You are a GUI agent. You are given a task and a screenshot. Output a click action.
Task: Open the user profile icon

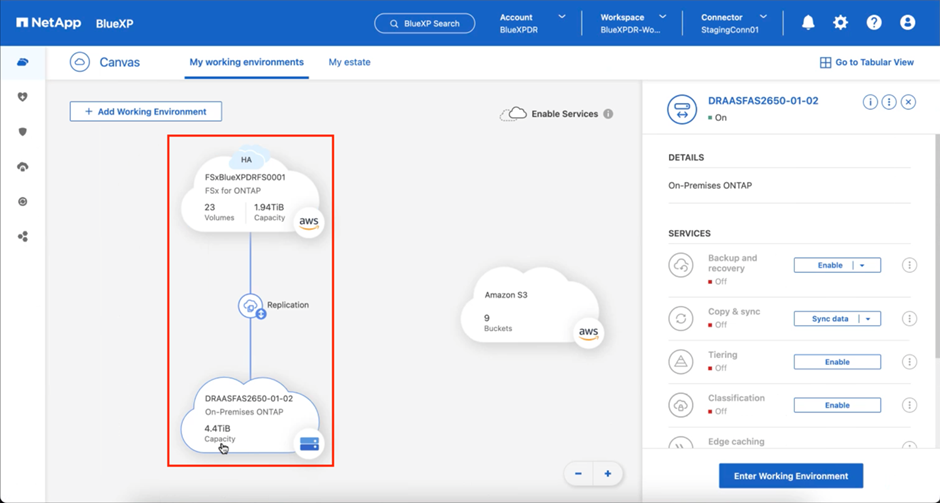tap(907, 23)
